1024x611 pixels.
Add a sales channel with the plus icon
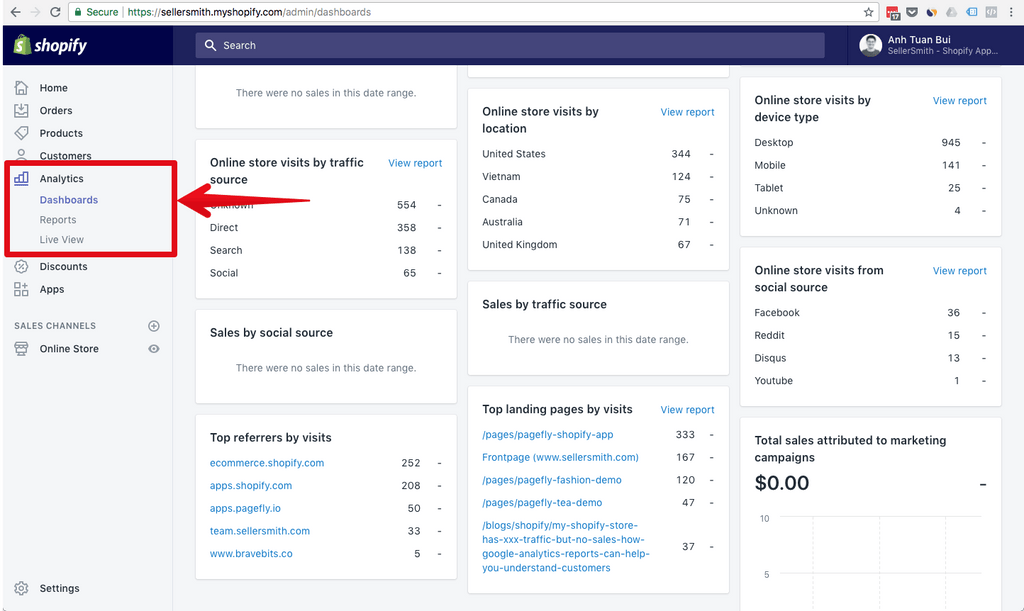[154, 326]
